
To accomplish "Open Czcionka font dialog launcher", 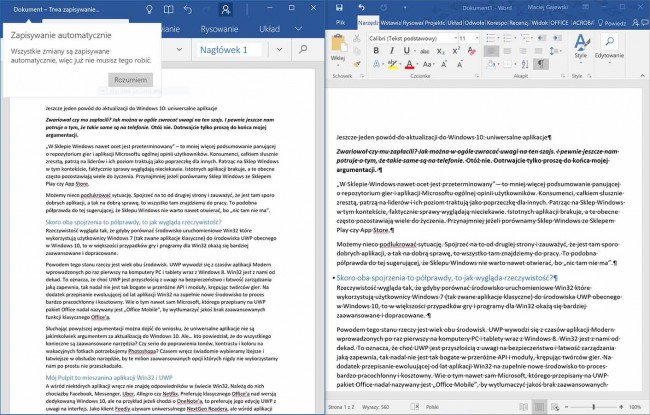I will click(x=477, y=76).
